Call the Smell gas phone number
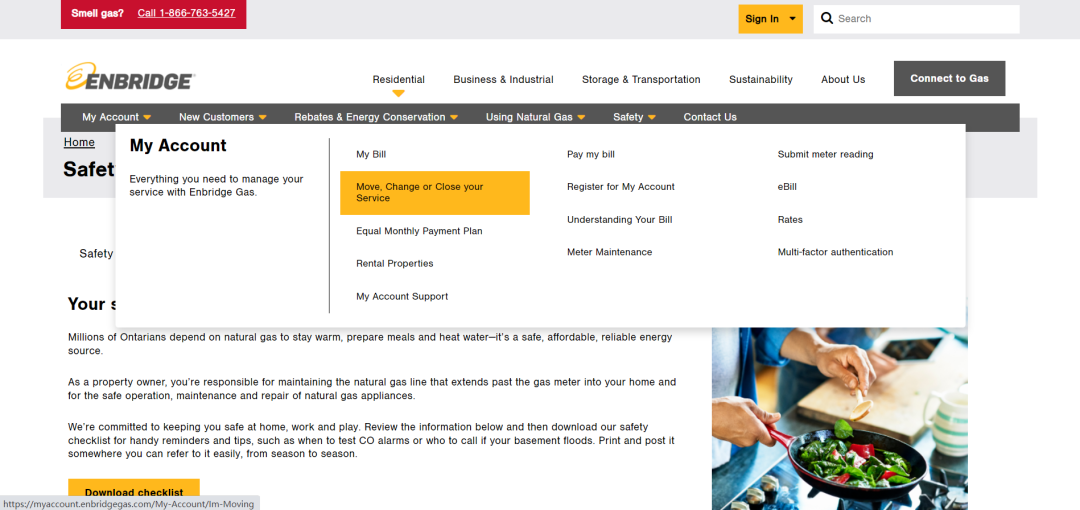1080x510 pixels. pos(186,13)
